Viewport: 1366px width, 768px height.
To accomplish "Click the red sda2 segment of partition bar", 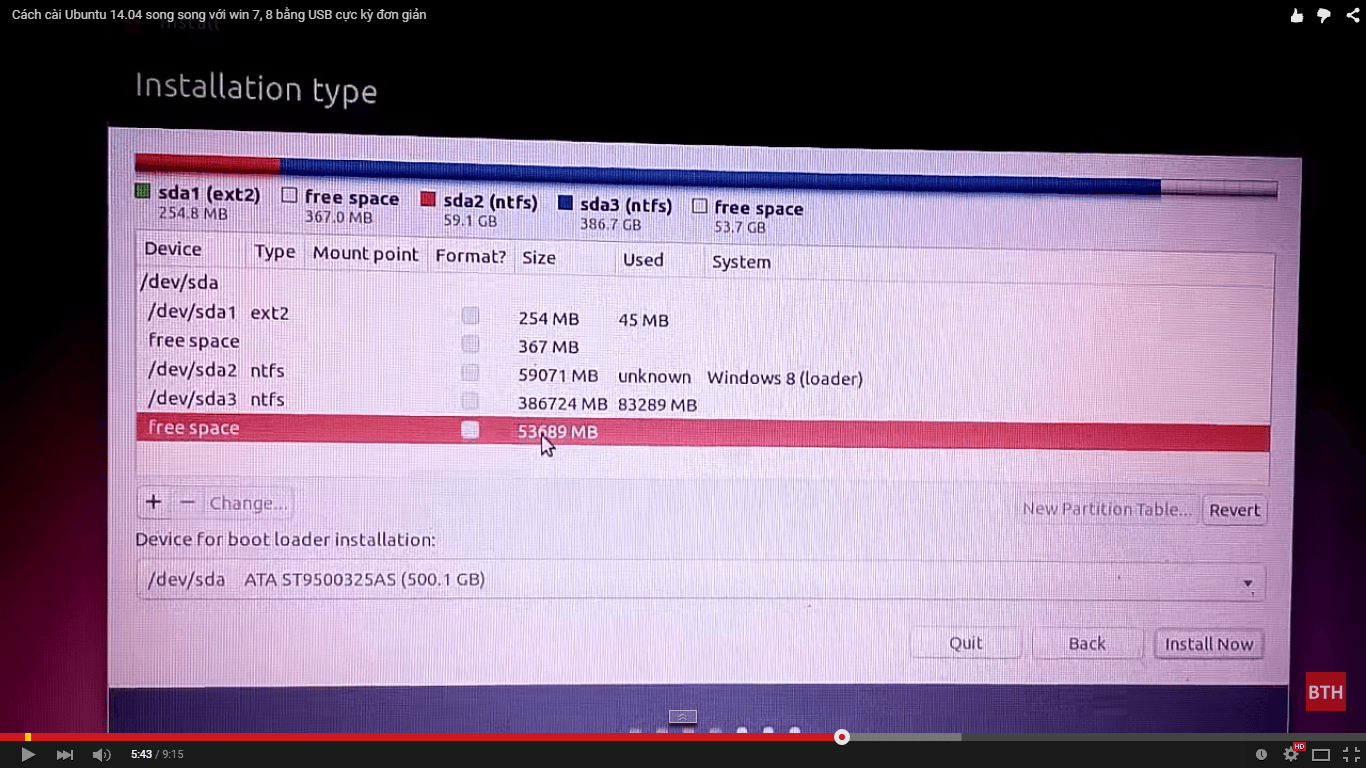I will (x=208, y=164).
